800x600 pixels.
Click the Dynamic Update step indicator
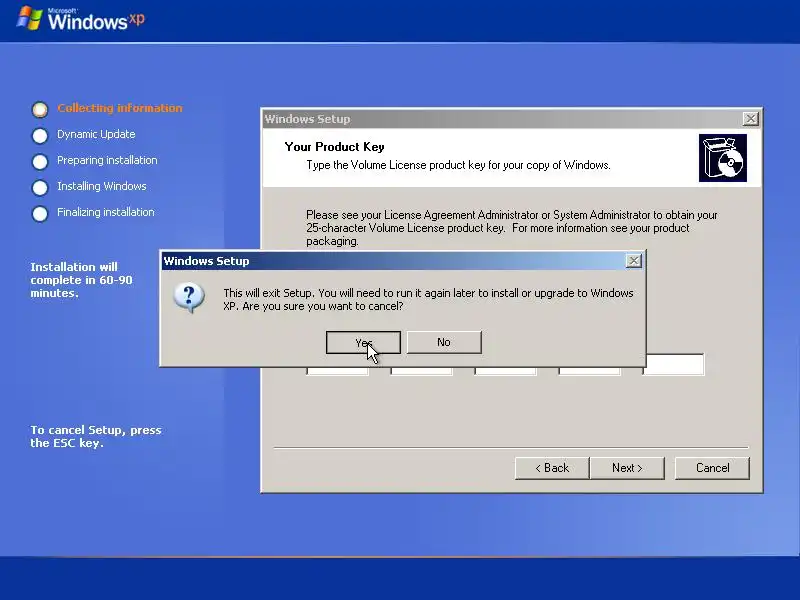click(x=40, y=135)
